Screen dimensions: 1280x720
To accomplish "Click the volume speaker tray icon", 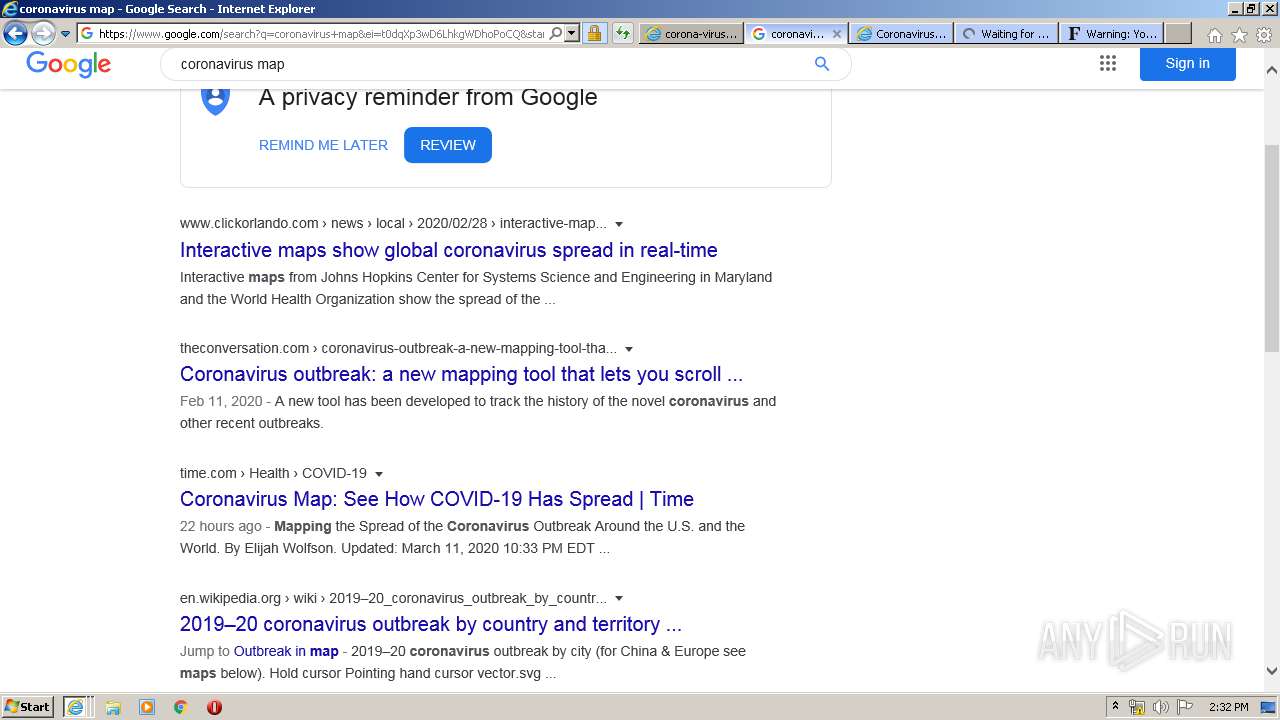I will 1161,707.
